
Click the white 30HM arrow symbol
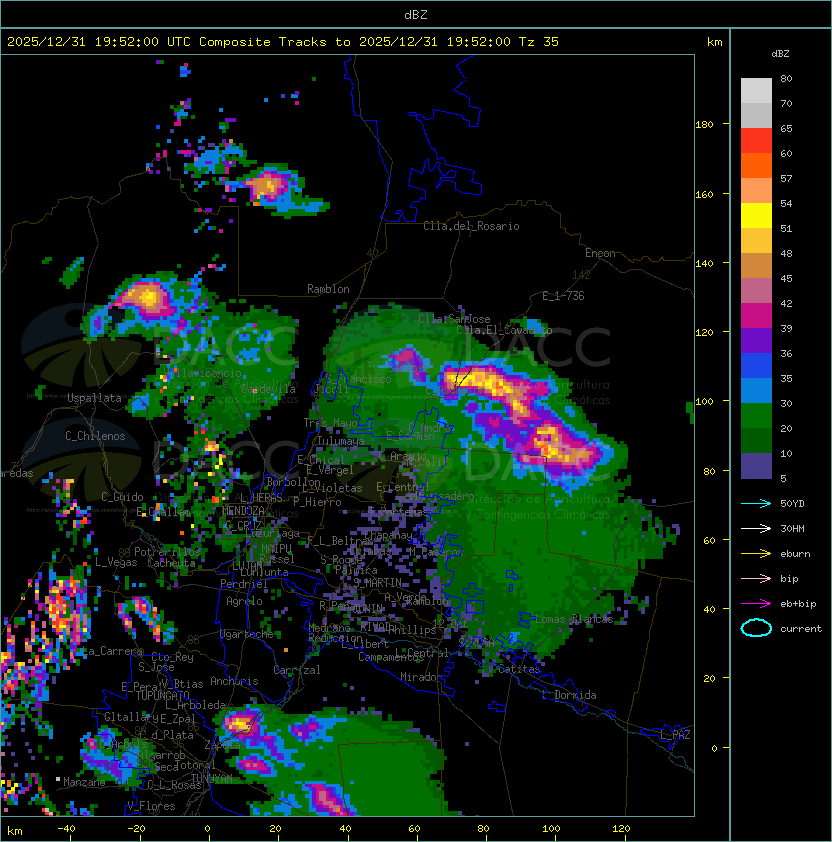[x=756, y=529]
